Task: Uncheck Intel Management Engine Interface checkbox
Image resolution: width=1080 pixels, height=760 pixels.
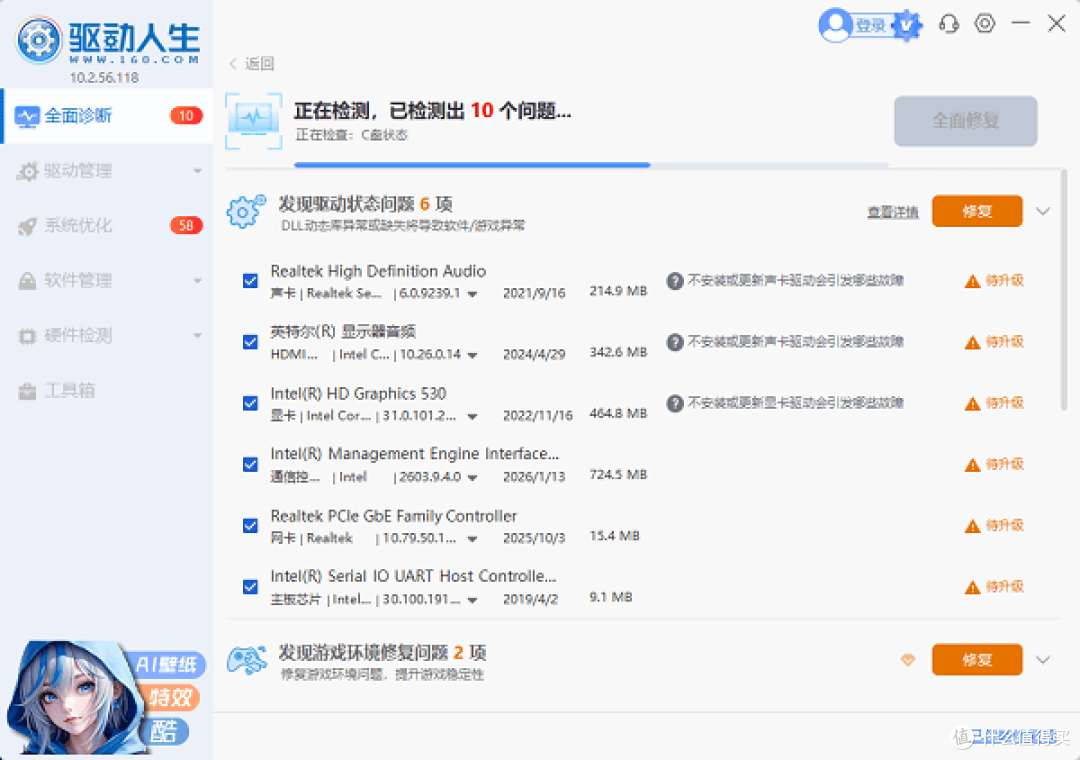Action: (250, 464)
